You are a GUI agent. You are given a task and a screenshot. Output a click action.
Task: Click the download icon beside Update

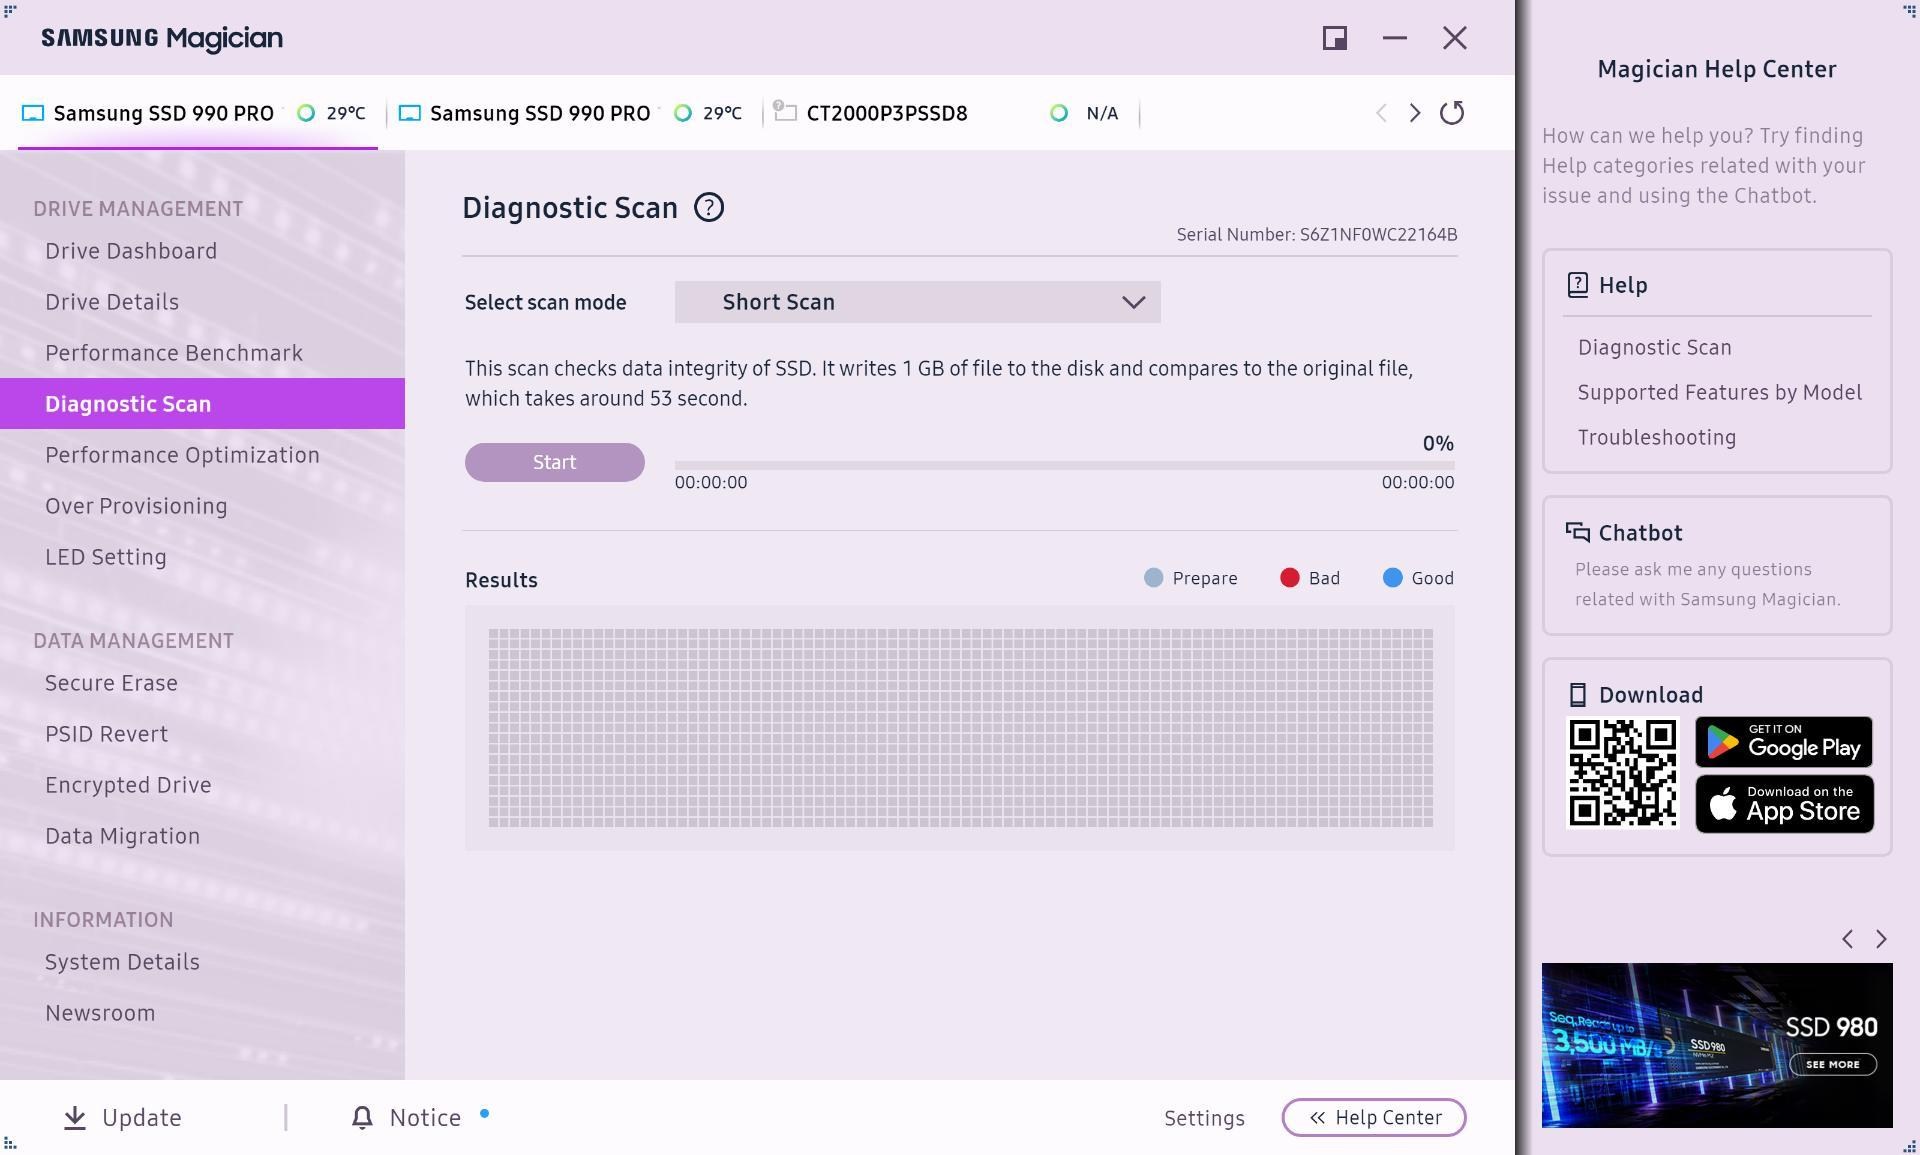[x=75, y=1118]
